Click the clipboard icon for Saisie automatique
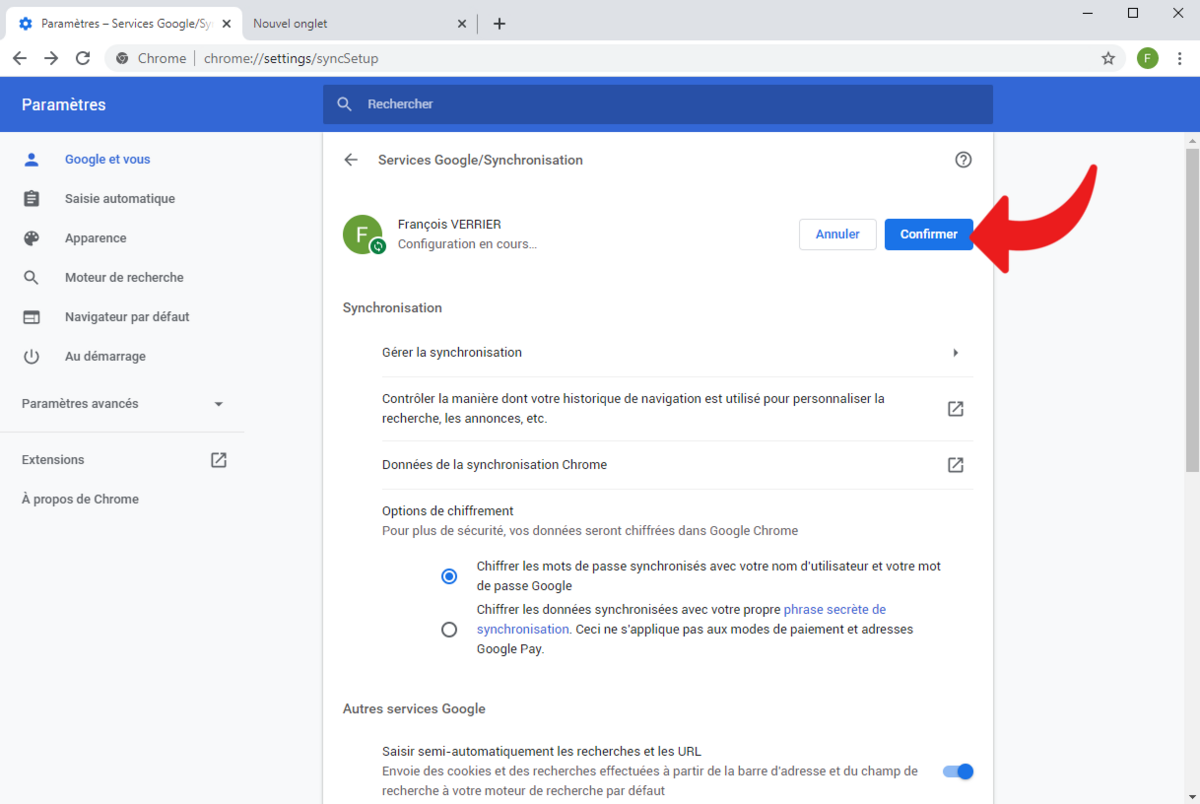The image size is (1200, 804). [32, 199]
